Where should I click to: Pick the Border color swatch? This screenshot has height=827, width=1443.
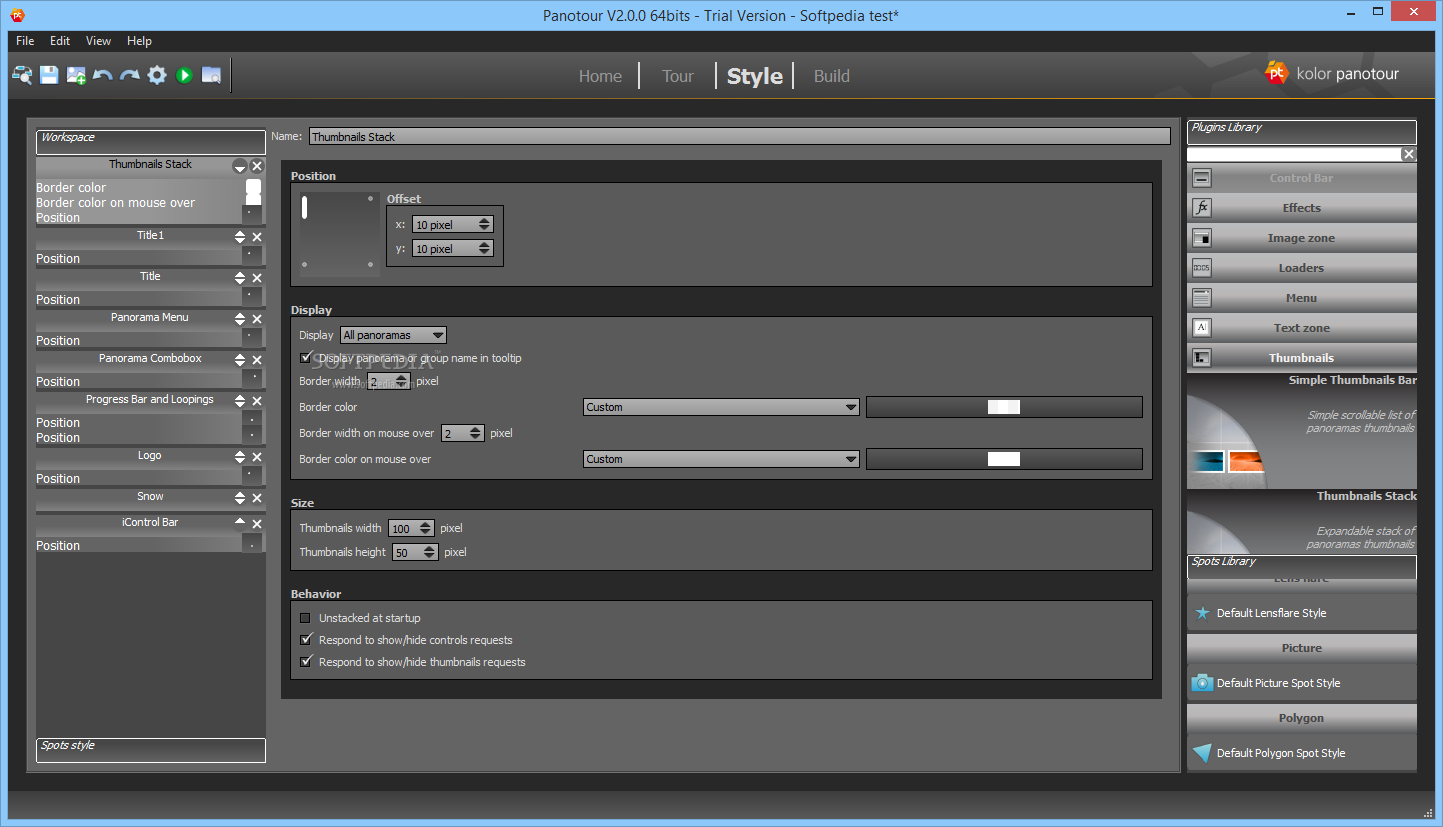(1004, 407)
